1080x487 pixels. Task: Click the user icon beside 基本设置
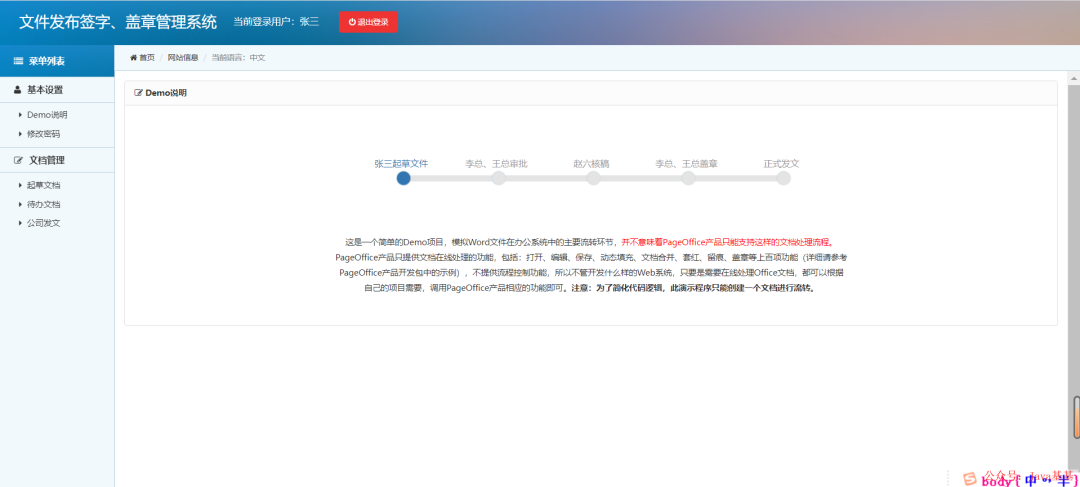coord(18,90)
